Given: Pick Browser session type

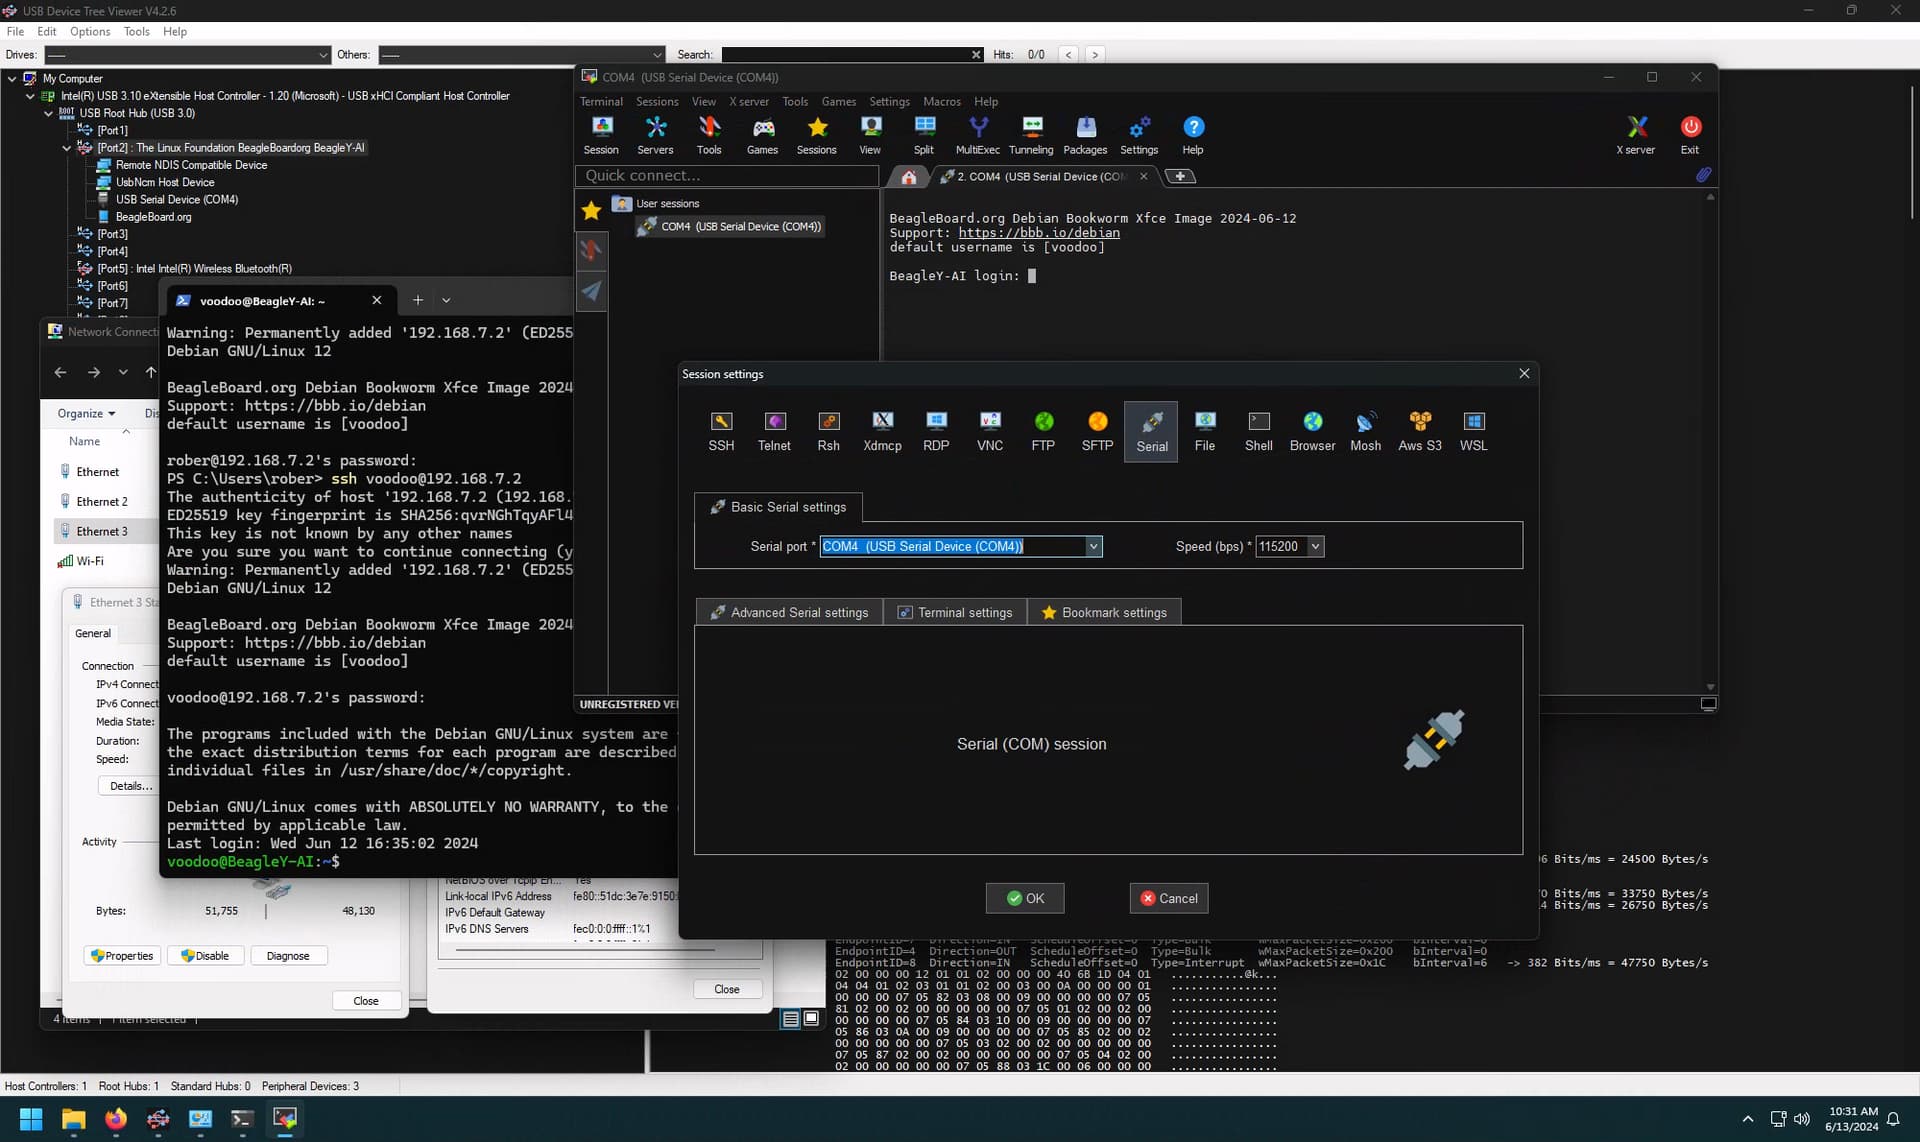Looking at the screenshot, I should tap(1312, 431).
